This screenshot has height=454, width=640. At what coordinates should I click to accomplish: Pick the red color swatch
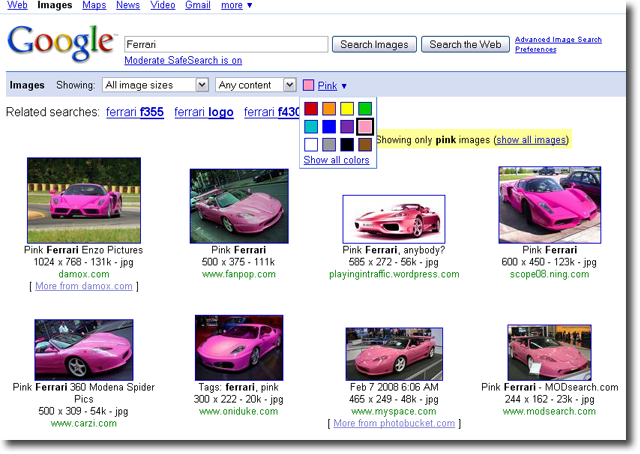(311, 109)
